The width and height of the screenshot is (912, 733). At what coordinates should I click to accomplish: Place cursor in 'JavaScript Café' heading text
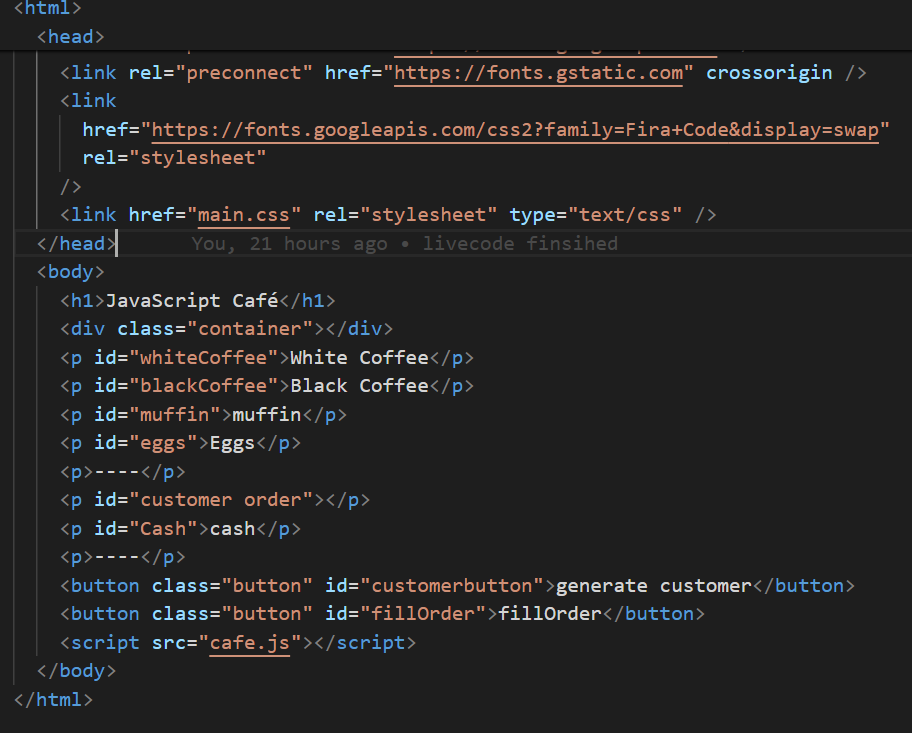191,301
